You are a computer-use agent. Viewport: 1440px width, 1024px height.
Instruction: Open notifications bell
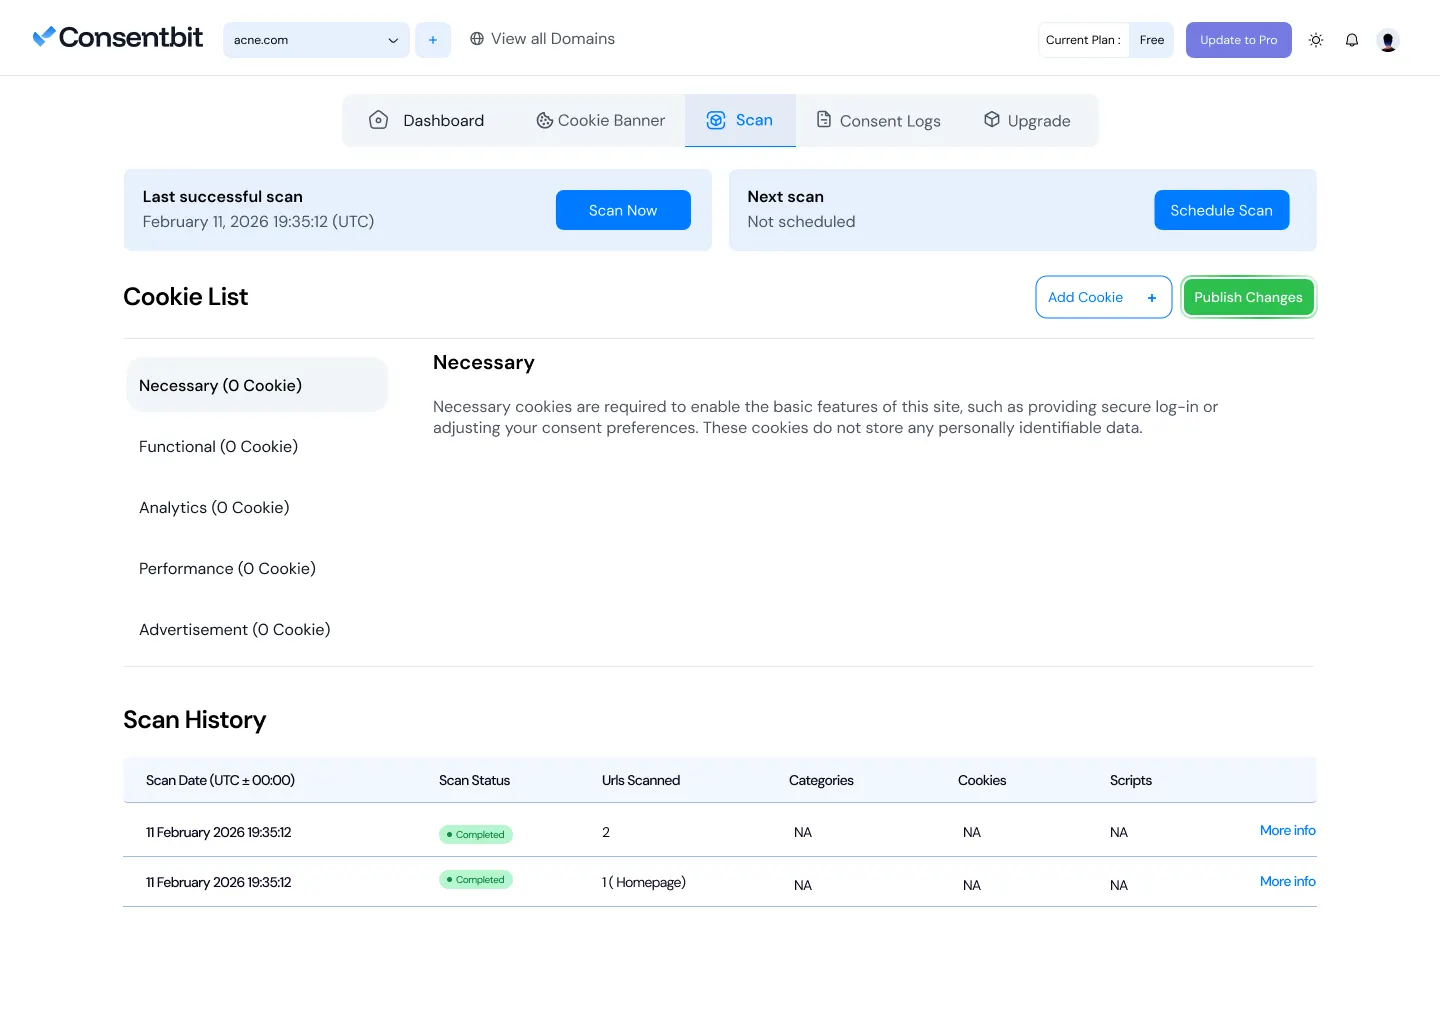pyautogui.click(x=1352, y=40)
